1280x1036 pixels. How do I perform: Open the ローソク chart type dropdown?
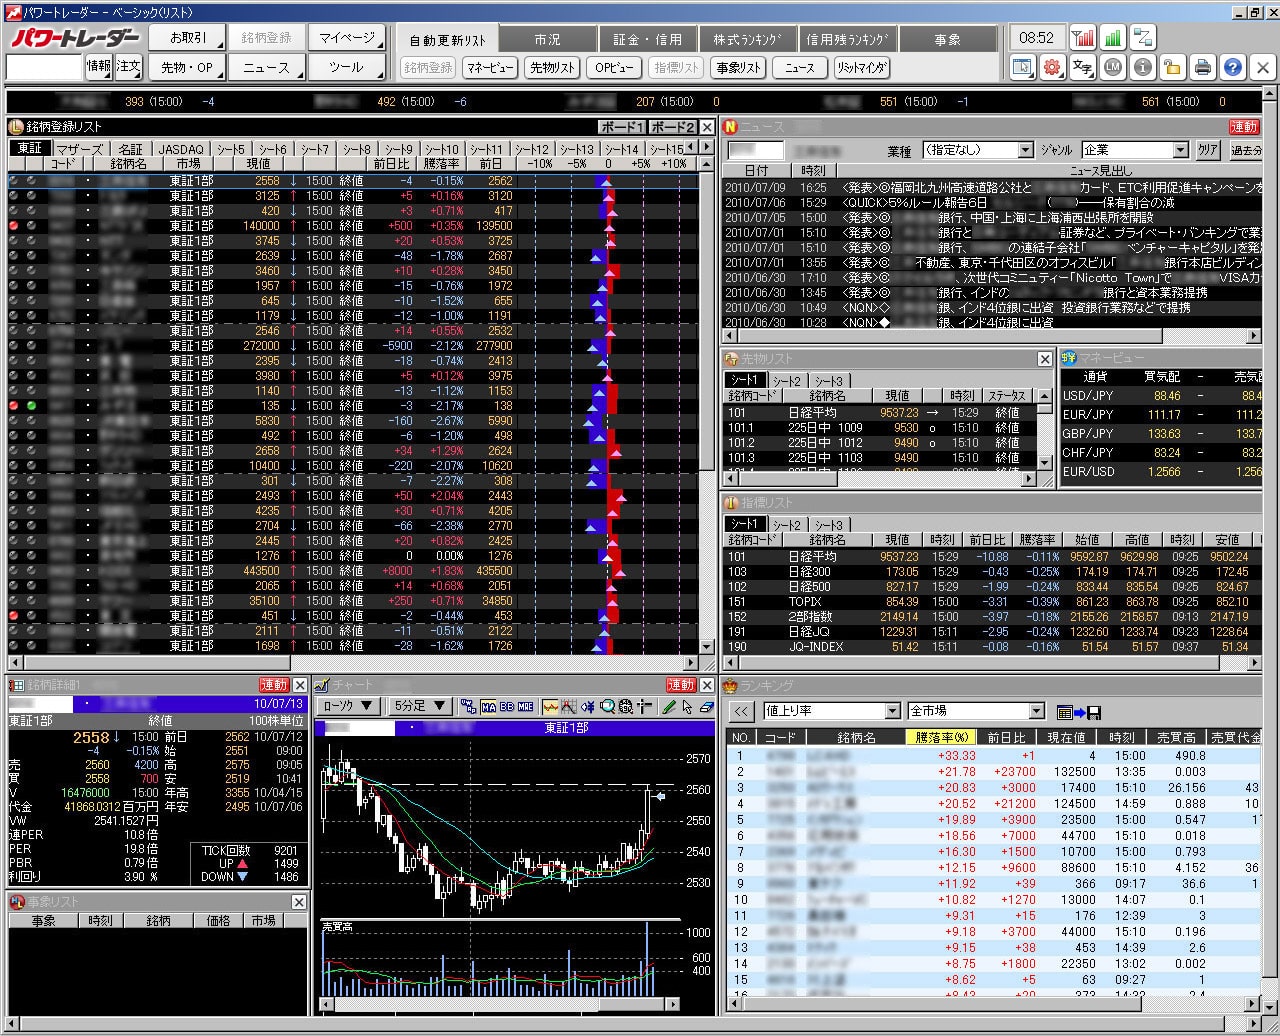[x=347, y=706]
